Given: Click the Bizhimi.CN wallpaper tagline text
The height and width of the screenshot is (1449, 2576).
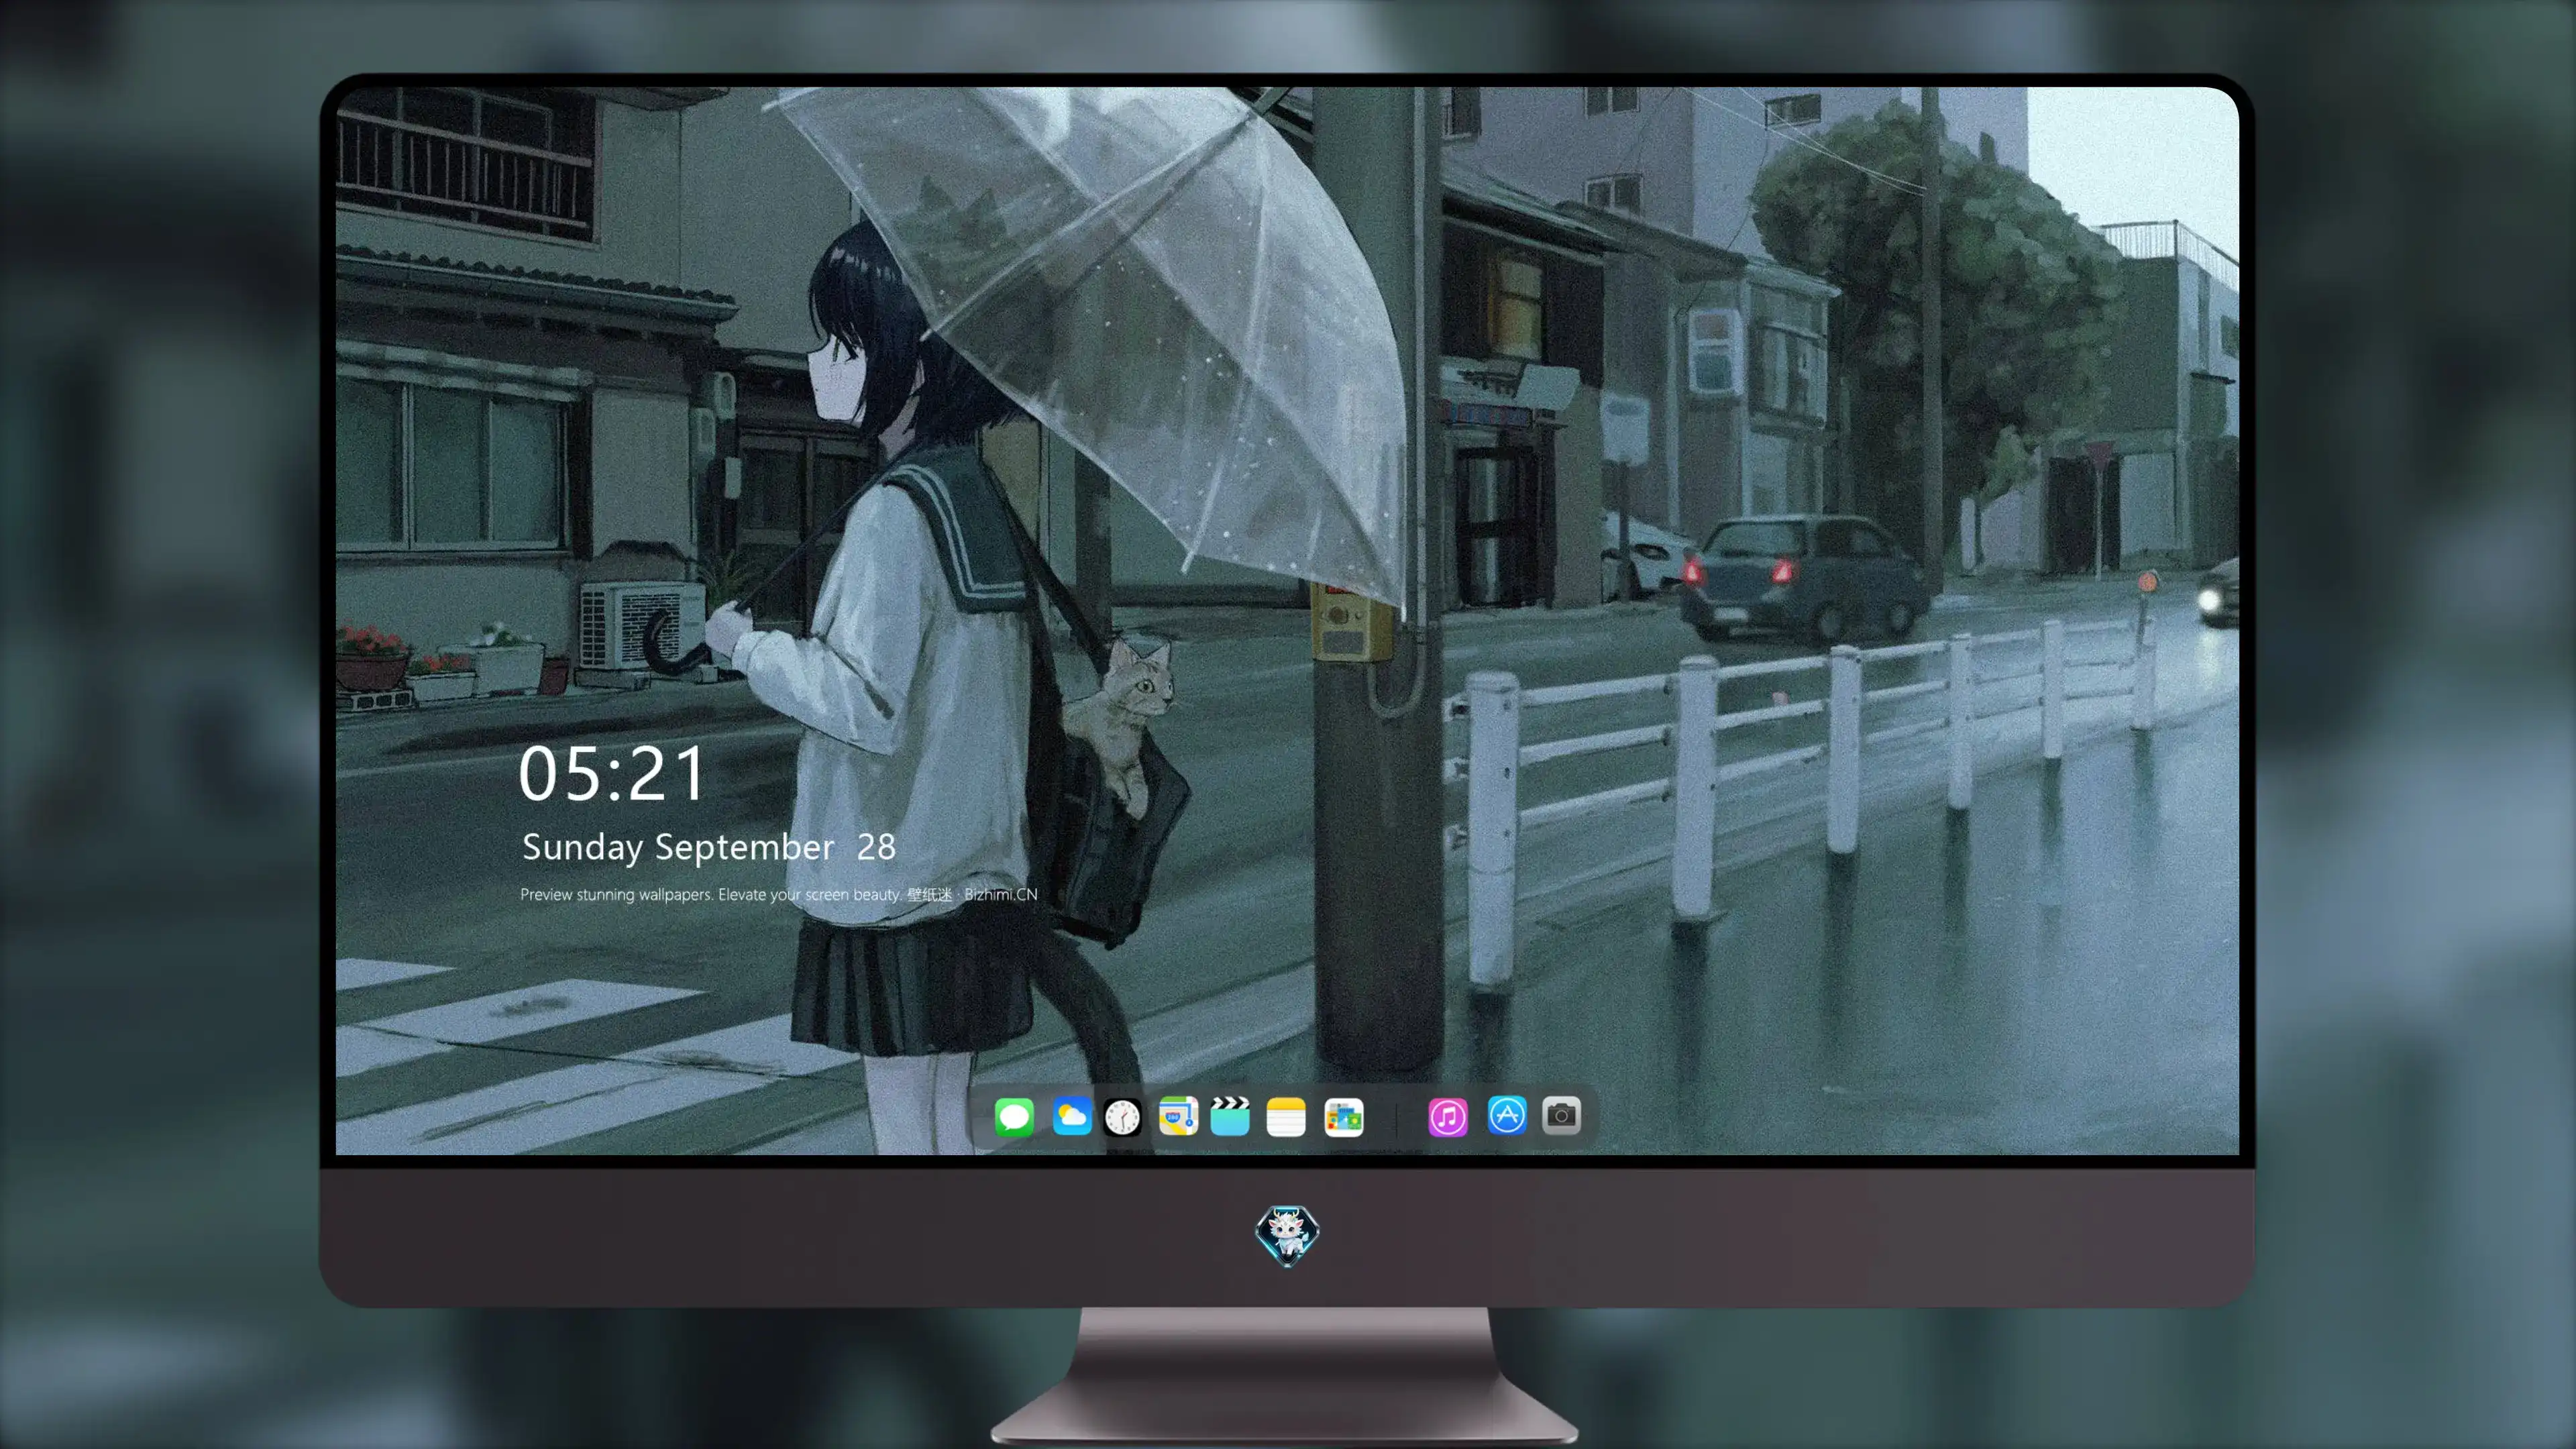Looking at the screenshot, I should point(779,894).
